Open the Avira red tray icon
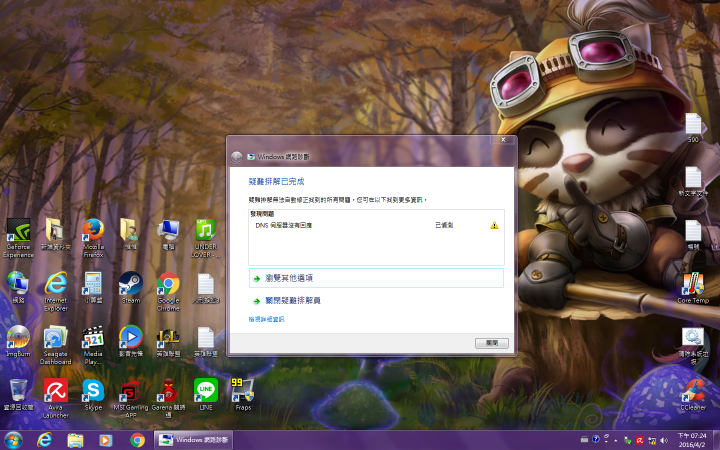Image resolution: width=720 pixels, height=450 pixels. (x=640, y=441)
